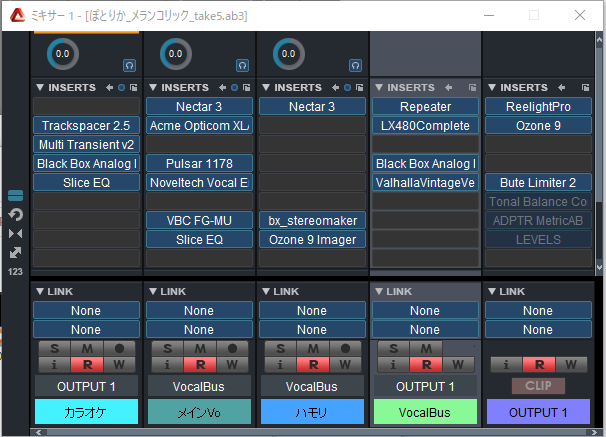Open inserts window icon on VocalBus channel
Viewport: 606px width, 437px height.
tap(472, 88)
